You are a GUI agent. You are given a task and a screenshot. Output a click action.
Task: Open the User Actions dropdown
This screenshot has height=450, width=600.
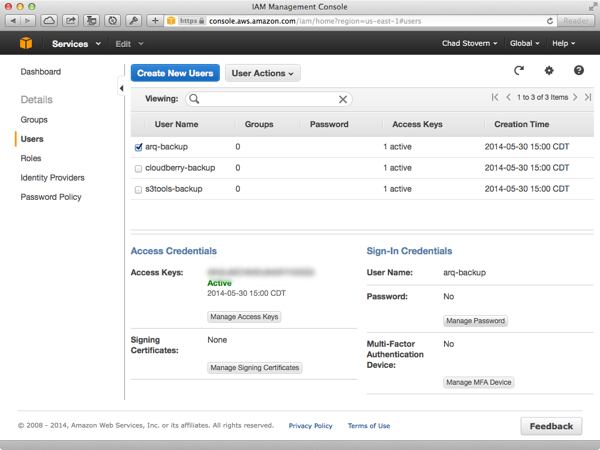(x=262, y=73)
